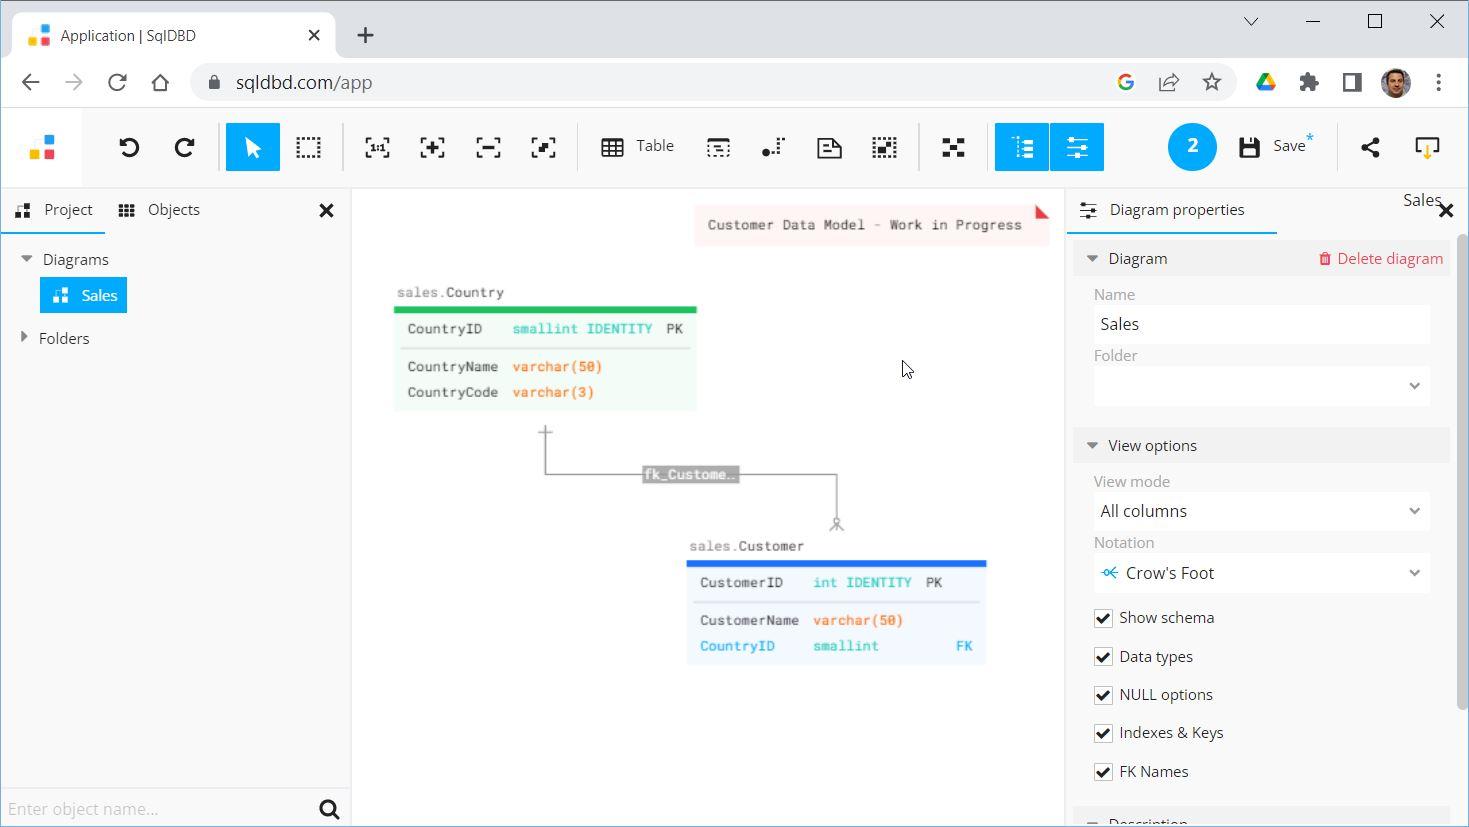Switch to the Project tab
The image size is (1469, 827).
click(55, 210)
